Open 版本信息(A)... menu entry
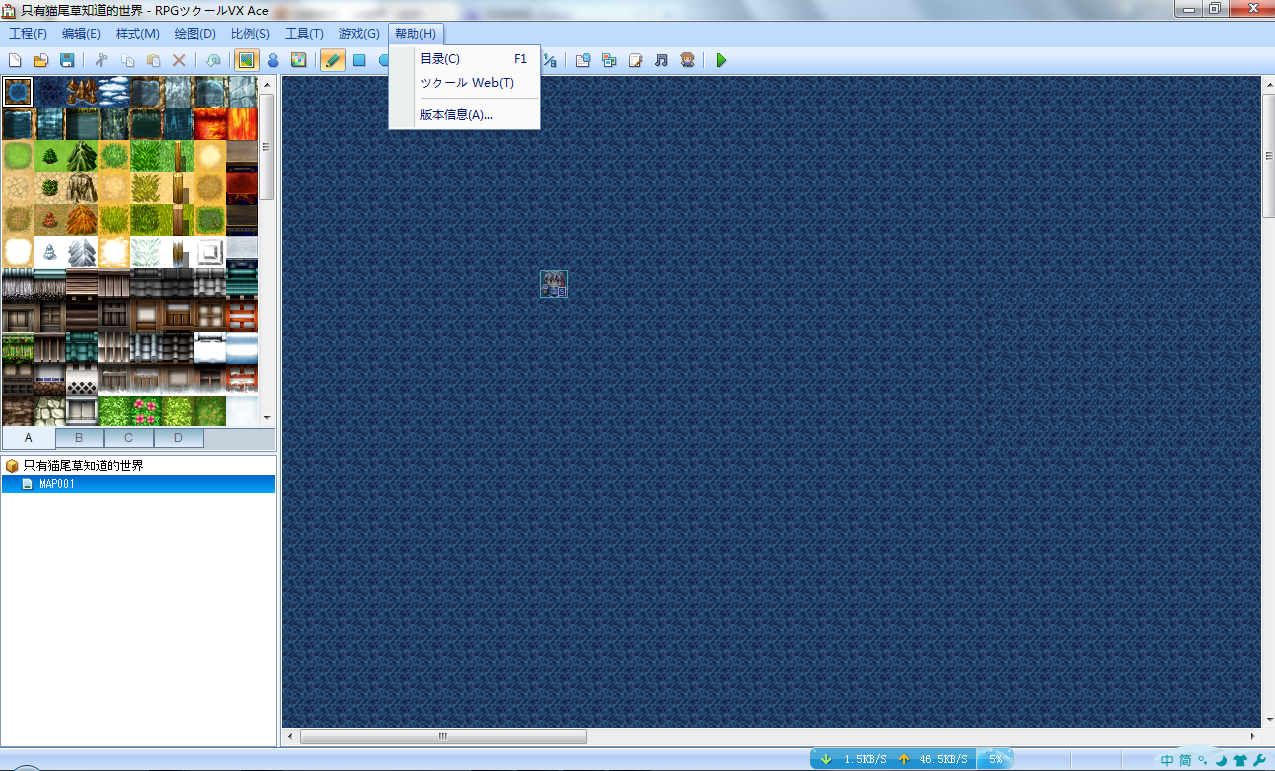This screenshot has width=1275, height=771. (456, 114)
